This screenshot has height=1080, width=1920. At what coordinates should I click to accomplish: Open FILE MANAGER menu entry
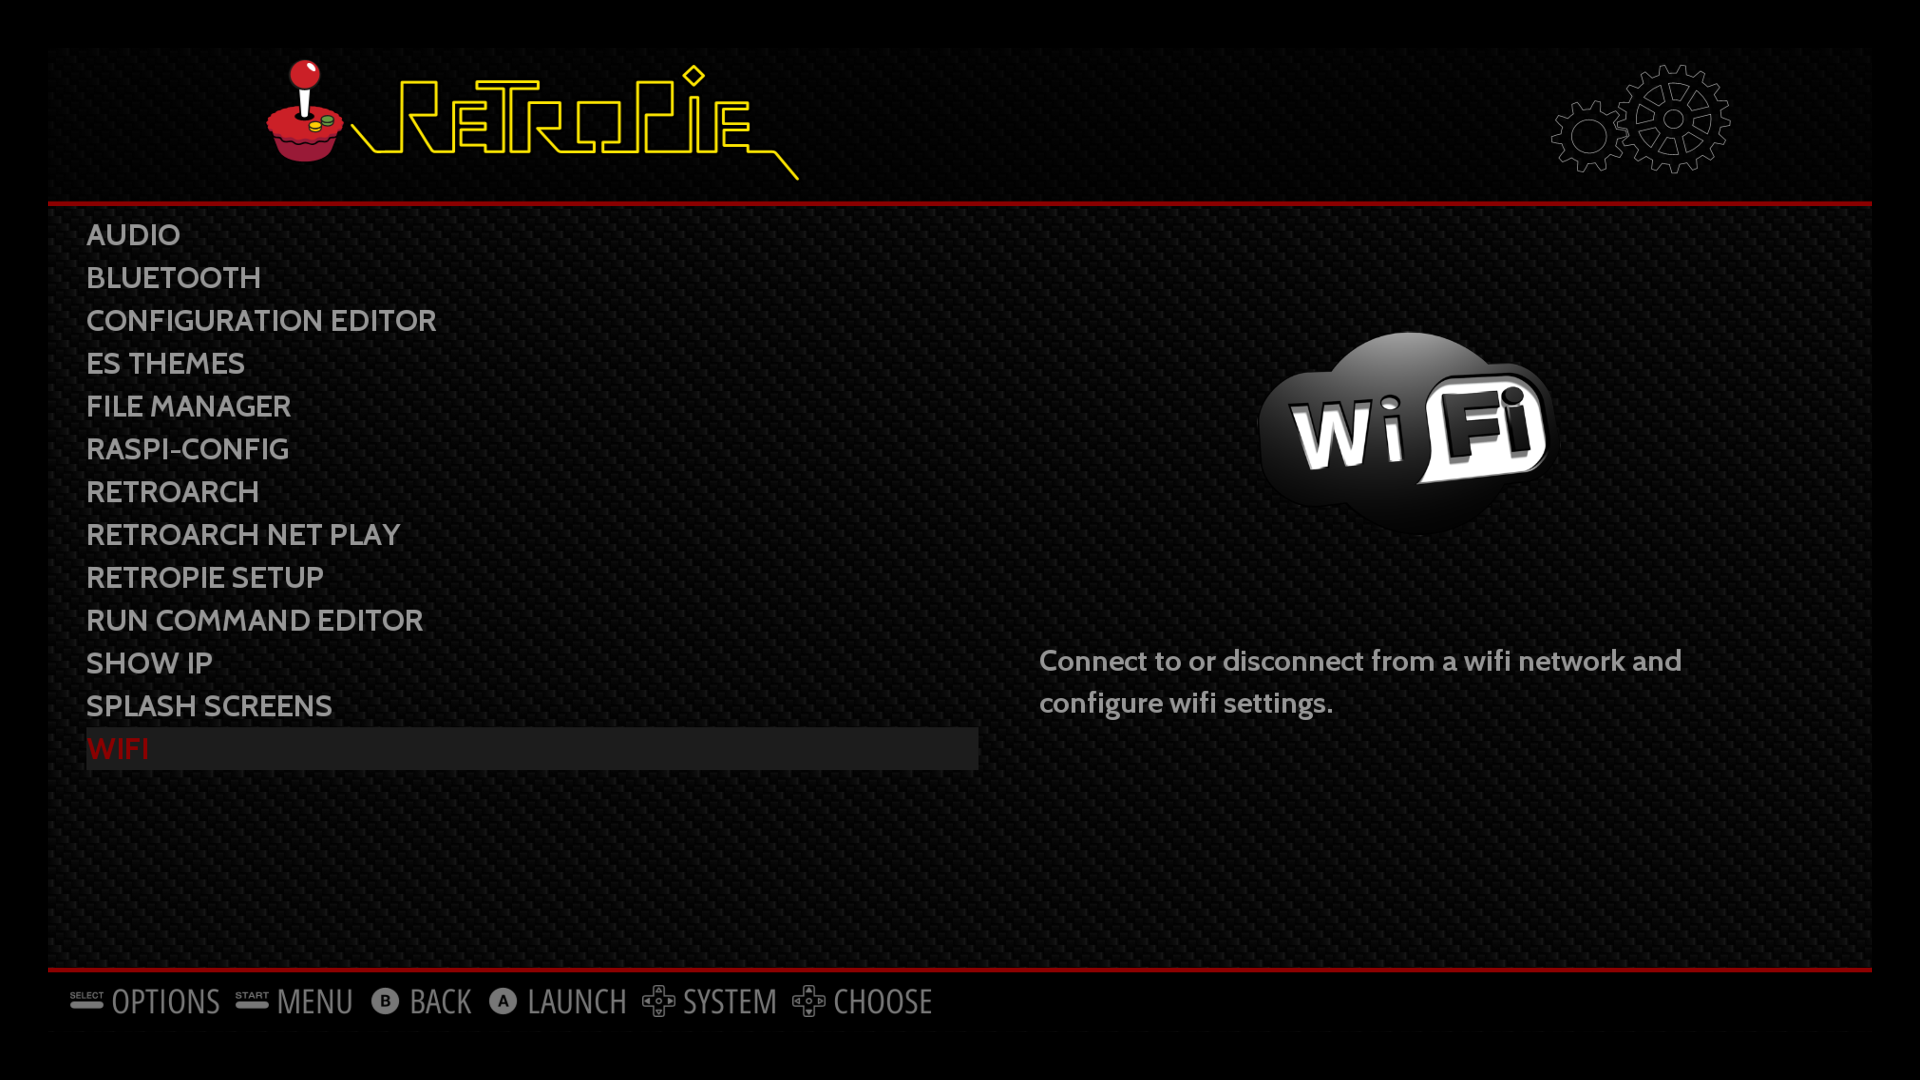pos(189,406)
